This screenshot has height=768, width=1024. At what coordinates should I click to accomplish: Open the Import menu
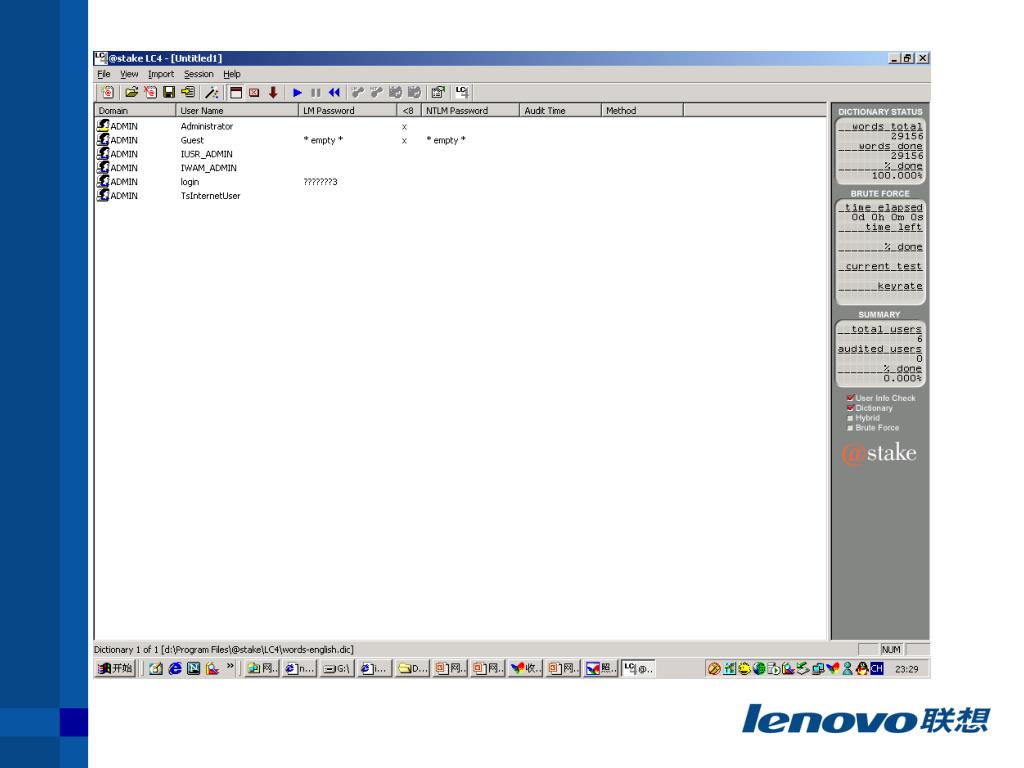coord(161,74)
